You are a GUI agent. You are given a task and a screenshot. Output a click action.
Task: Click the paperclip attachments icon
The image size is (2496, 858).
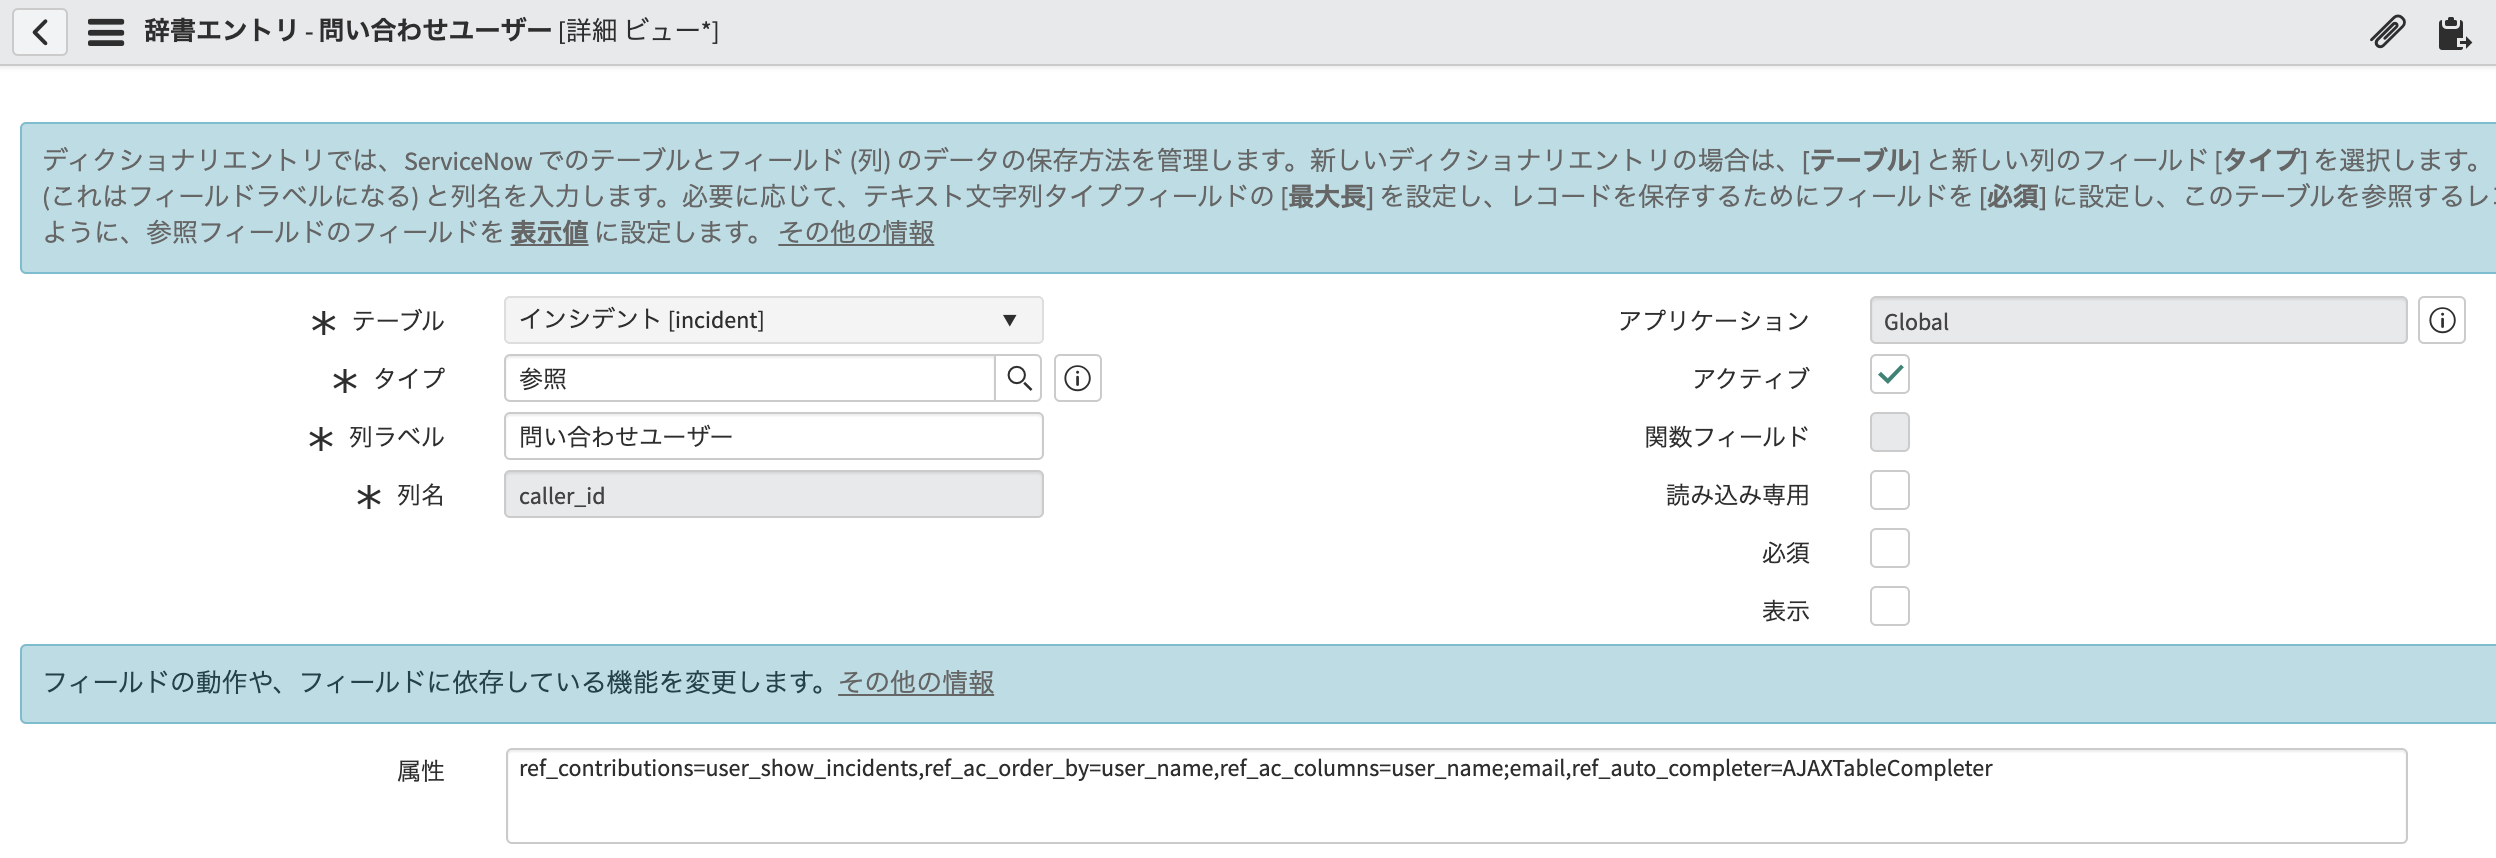(2388, 32)
